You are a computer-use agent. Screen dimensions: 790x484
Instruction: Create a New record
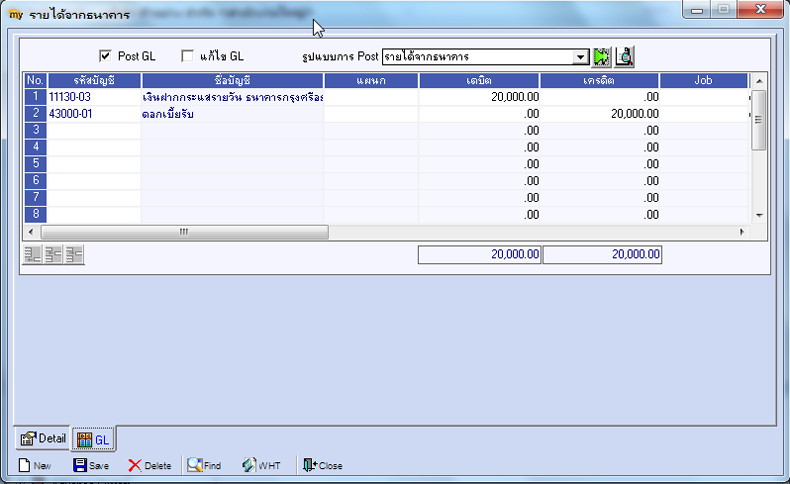point(35,465)
